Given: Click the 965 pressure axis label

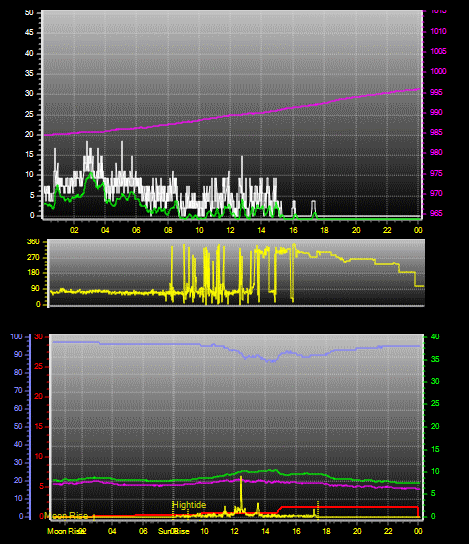Looking at the screenshot, I should [x=436, y=213].
